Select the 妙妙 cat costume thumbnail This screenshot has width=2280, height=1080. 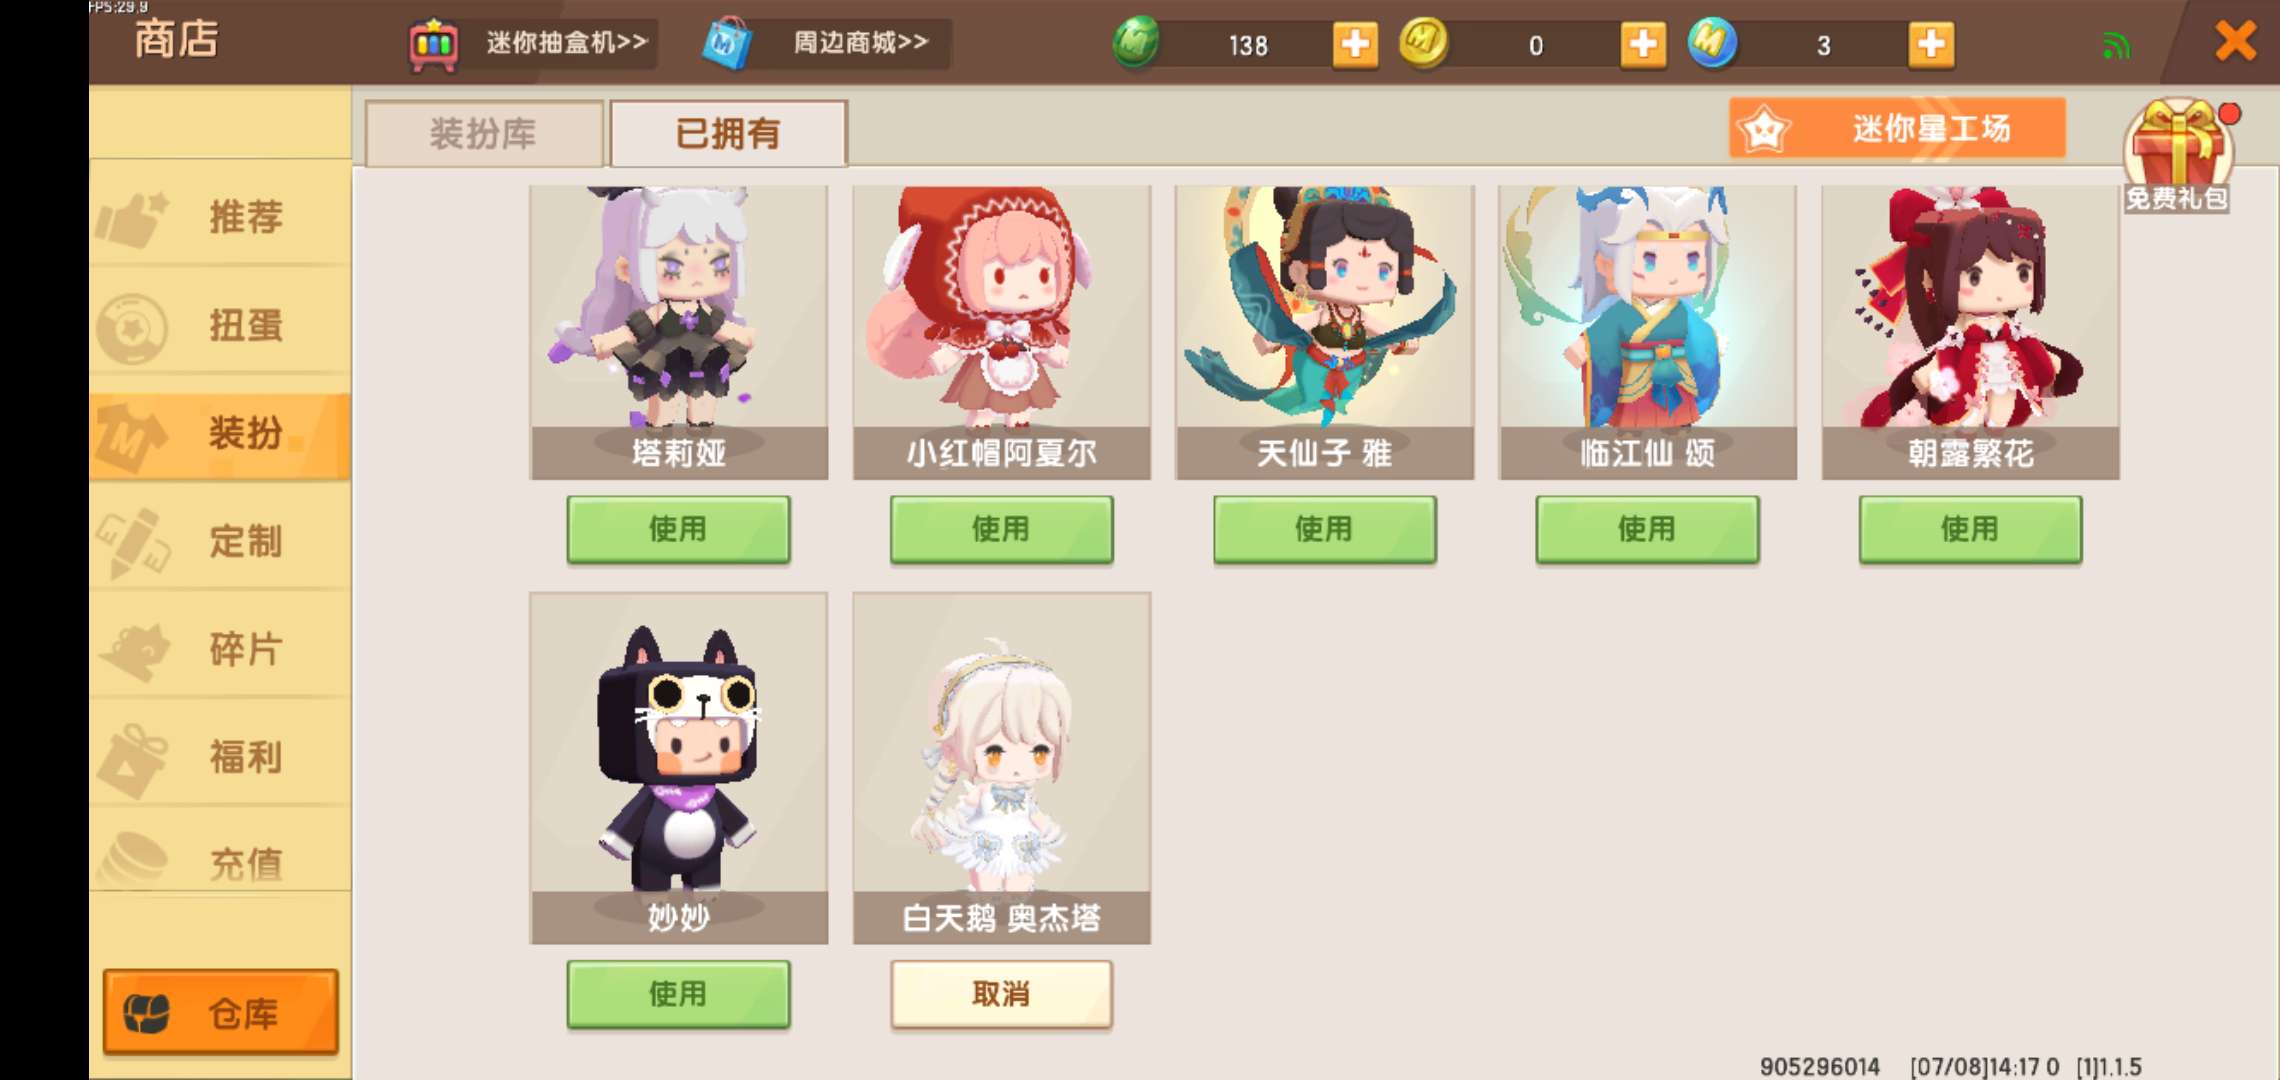tap(679, 768)
